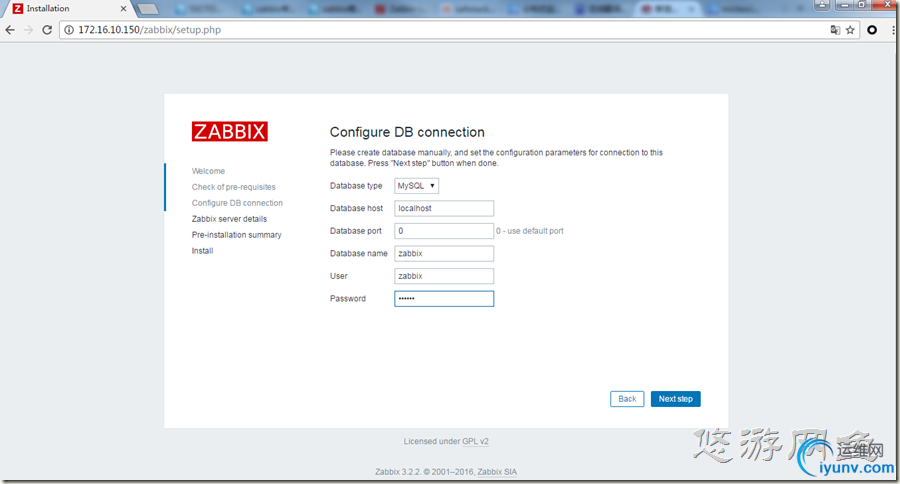The height and width of the screenshot is (484, 900).
Task: Select Zabbix server details step
Action: pyautogui.click(x=229, y=219)
